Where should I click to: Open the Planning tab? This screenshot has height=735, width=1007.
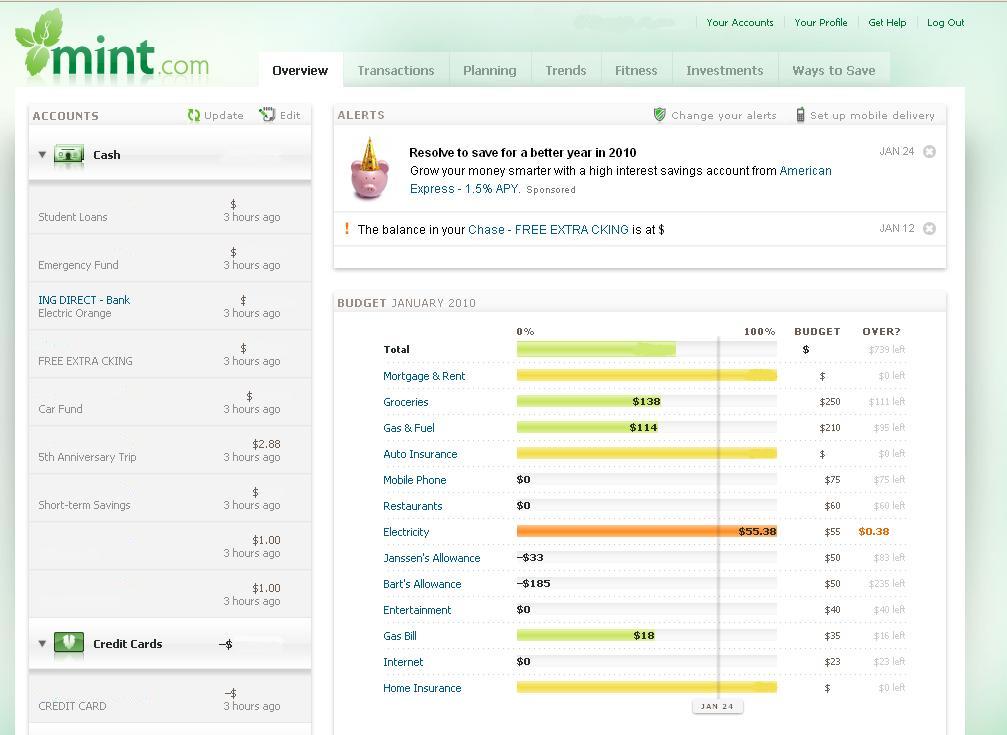pyautogui.click(x=489, y=70)
